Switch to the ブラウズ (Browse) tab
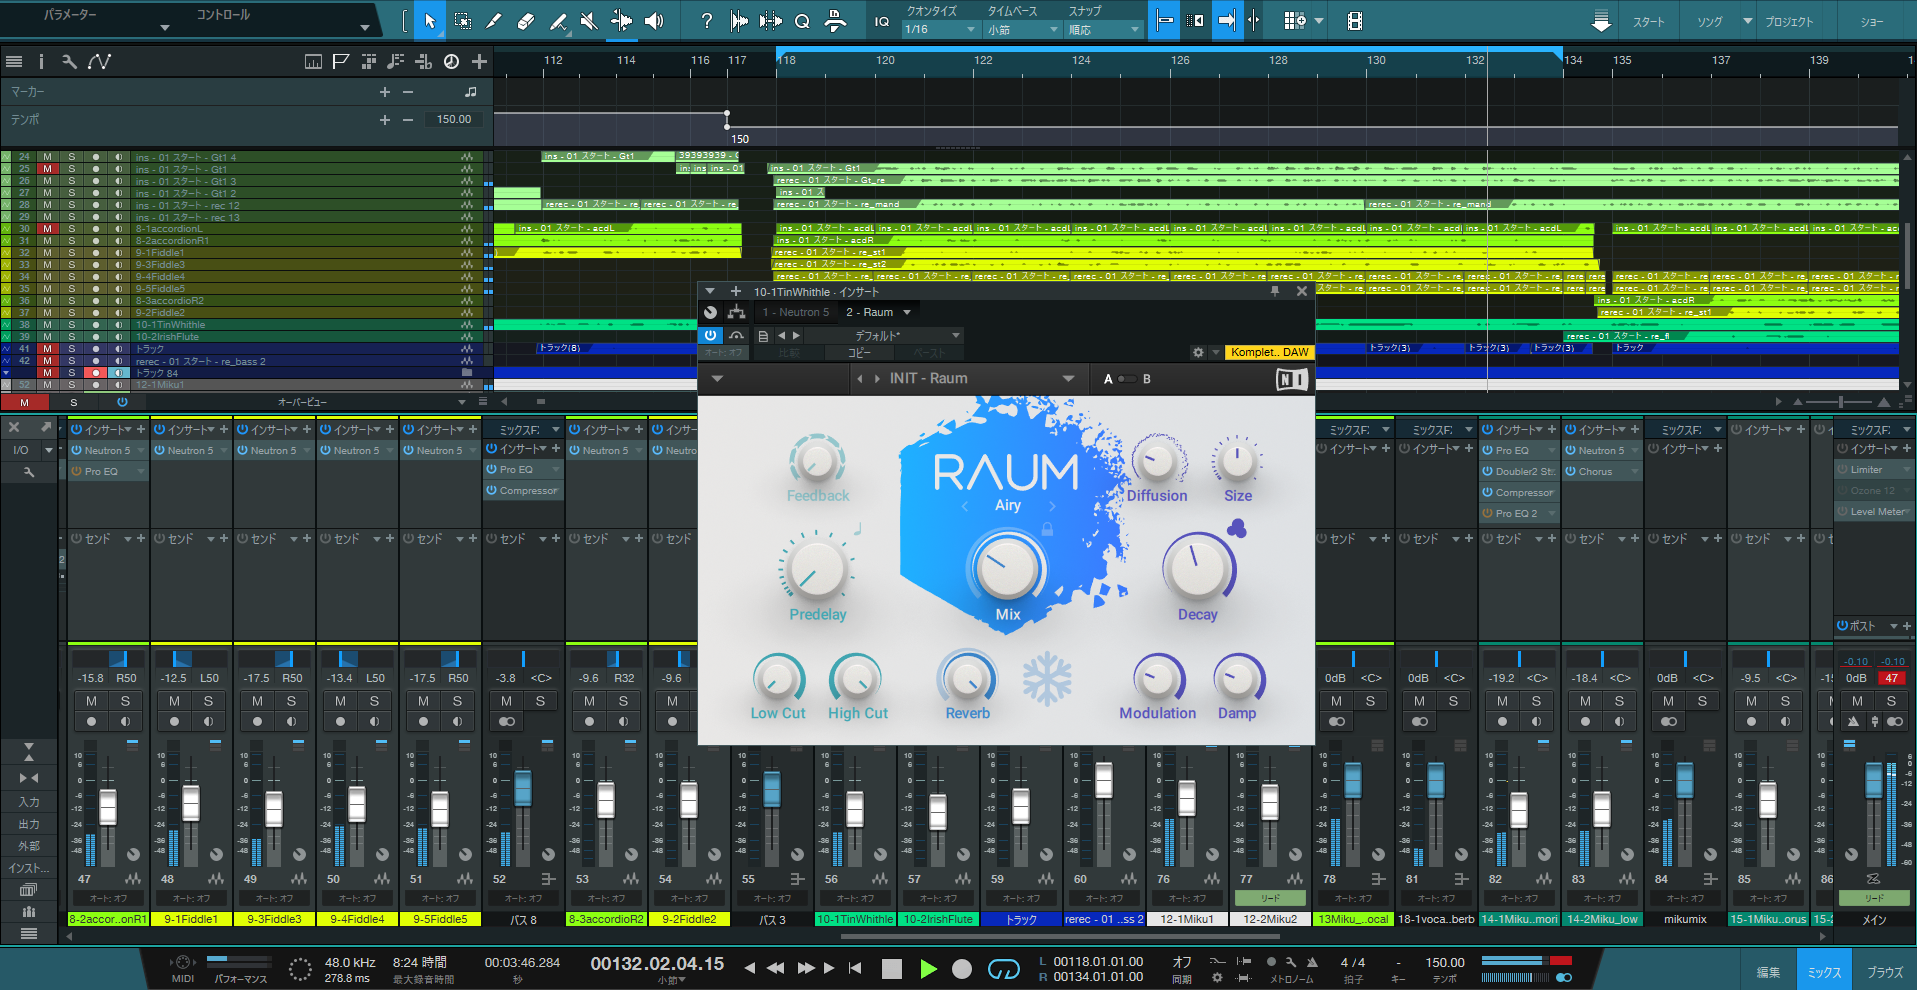1917x990 pixels. pyautogui.click(x=1885, y=972)
